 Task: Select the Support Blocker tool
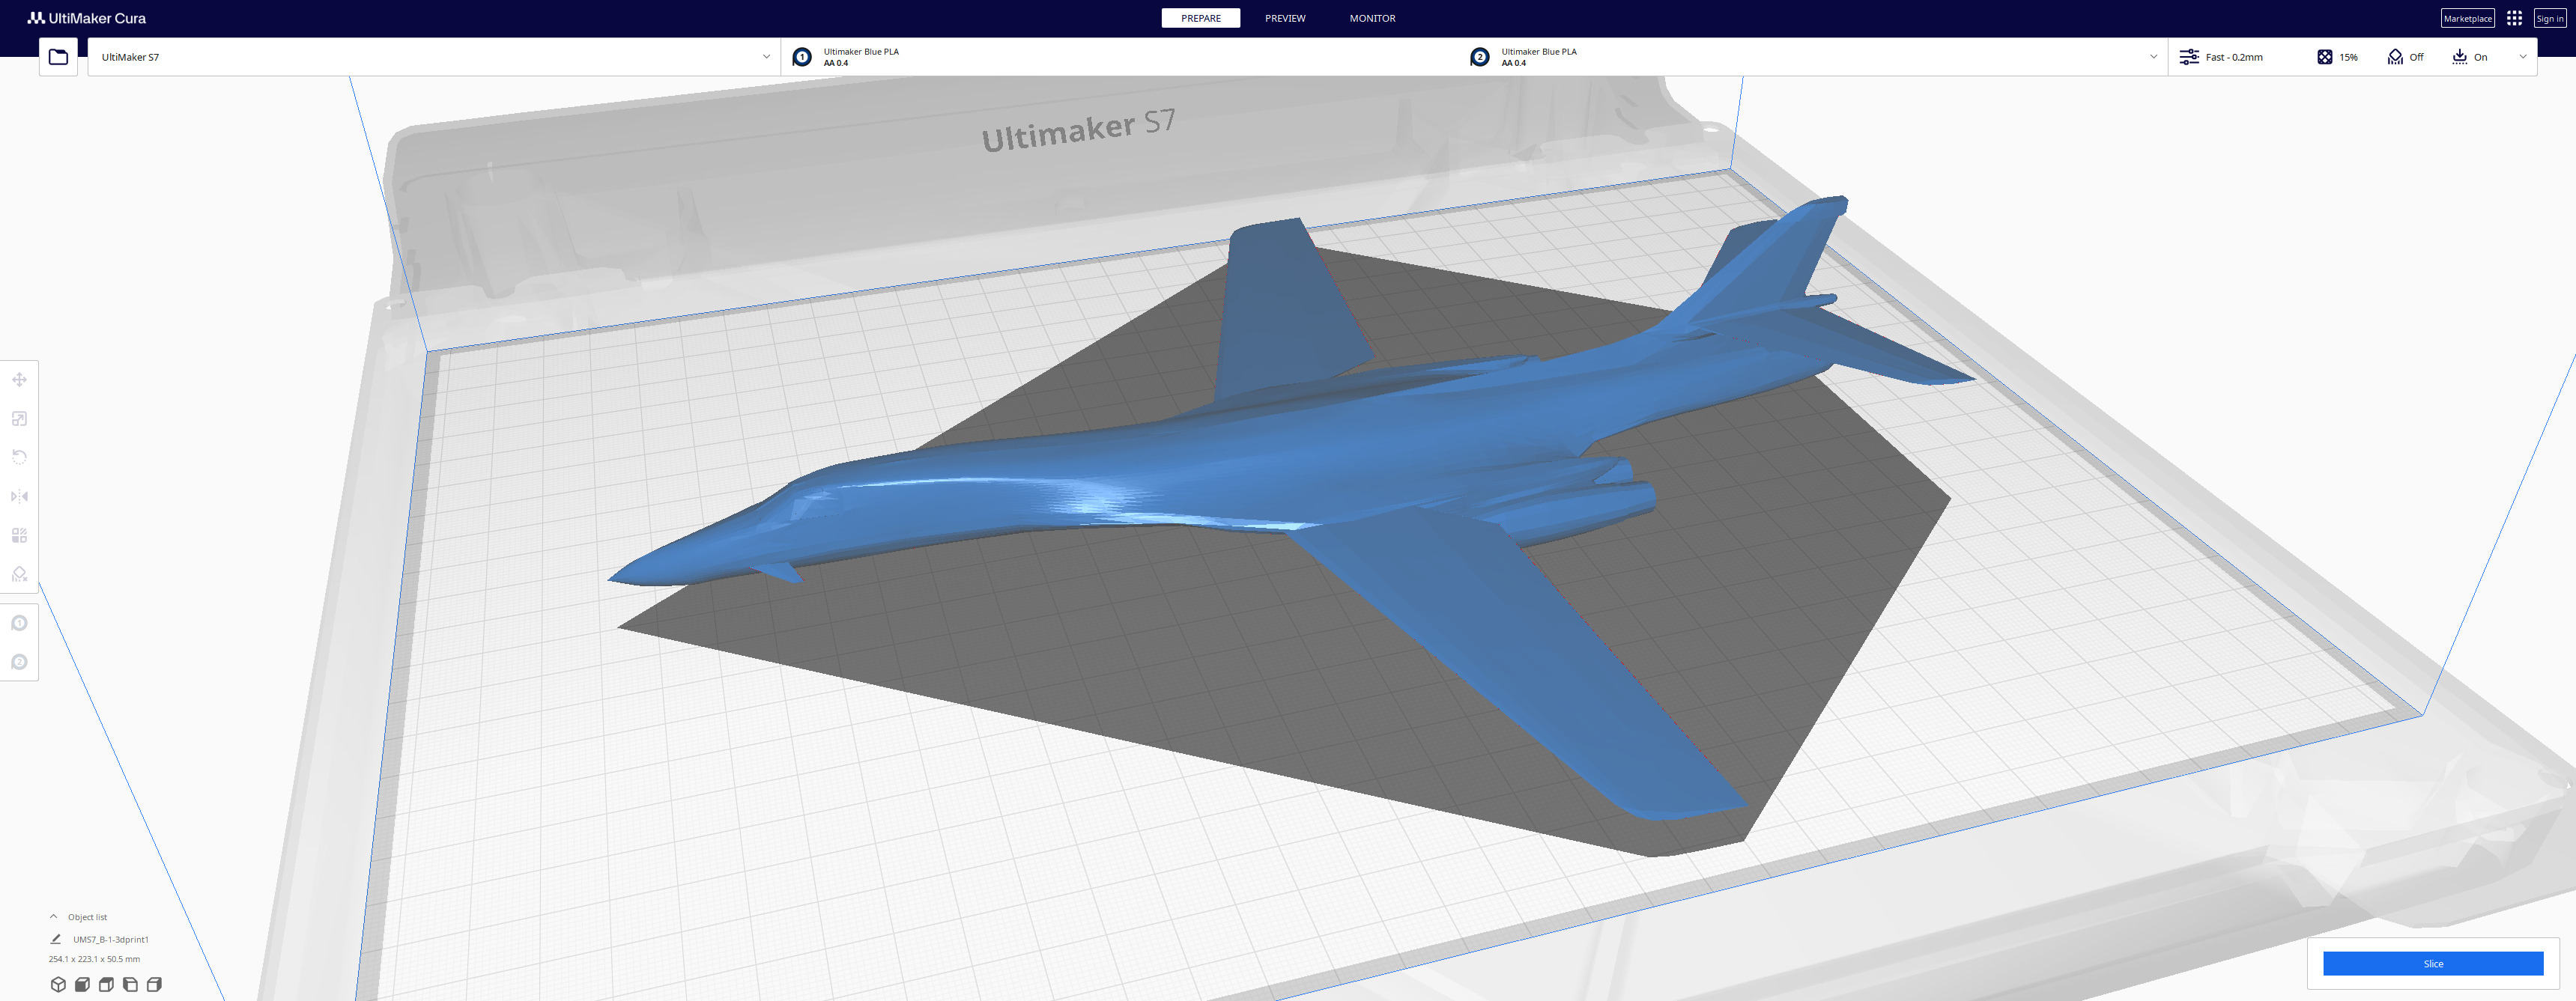tap(19, 574)
